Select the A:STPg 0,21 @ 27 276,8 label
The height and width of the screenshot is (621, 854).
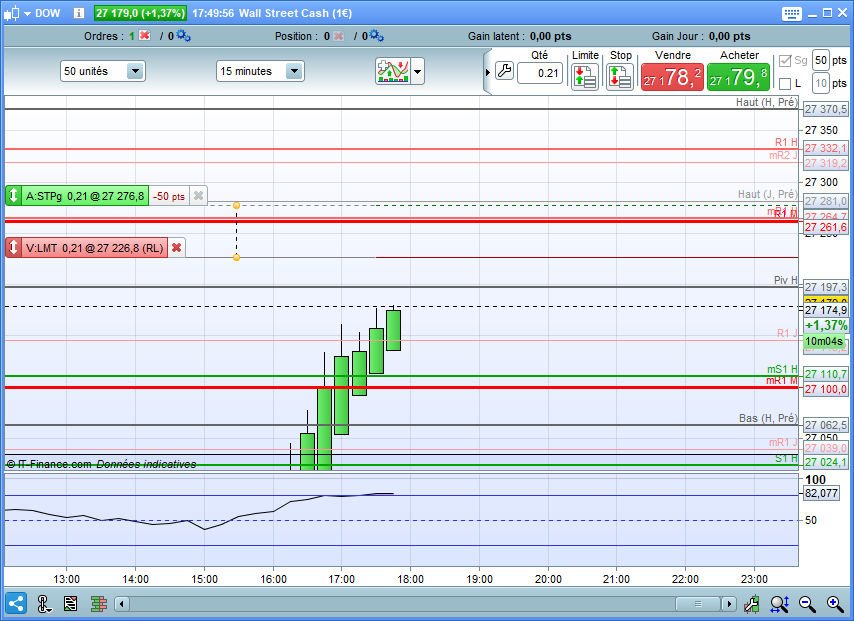click(85, 196)
